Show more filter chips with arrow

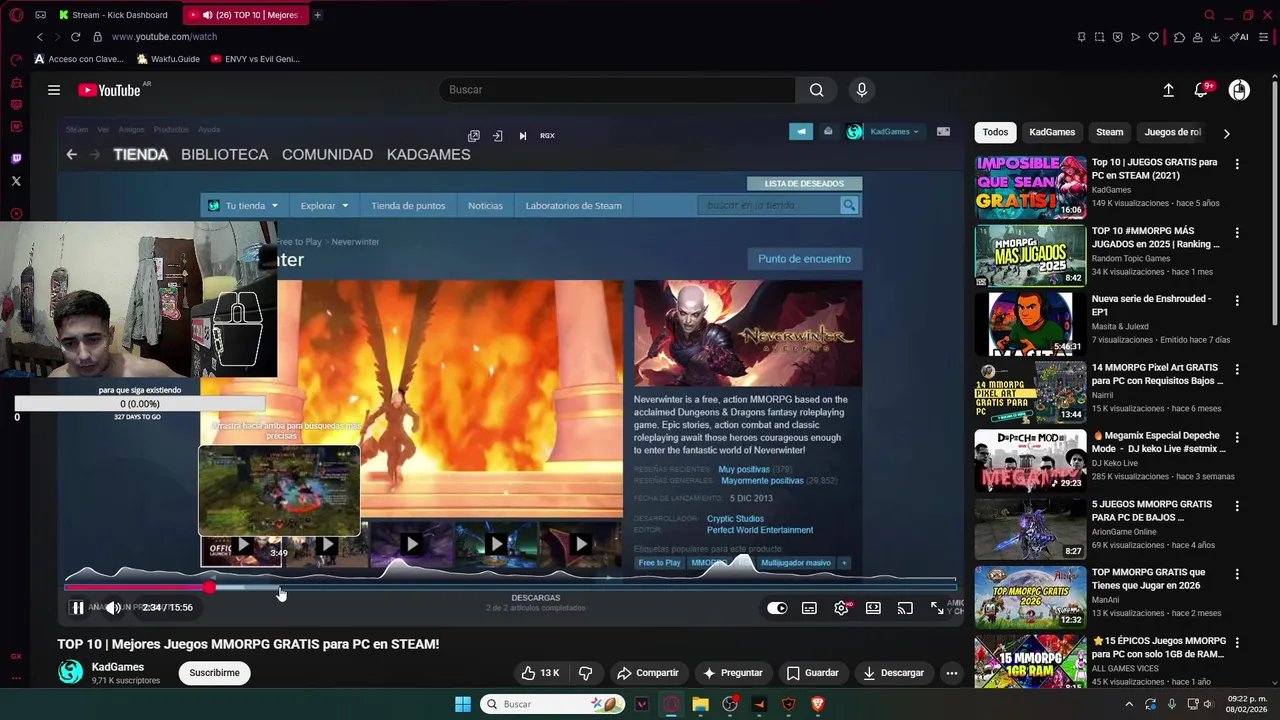[x=1226, y=132]
